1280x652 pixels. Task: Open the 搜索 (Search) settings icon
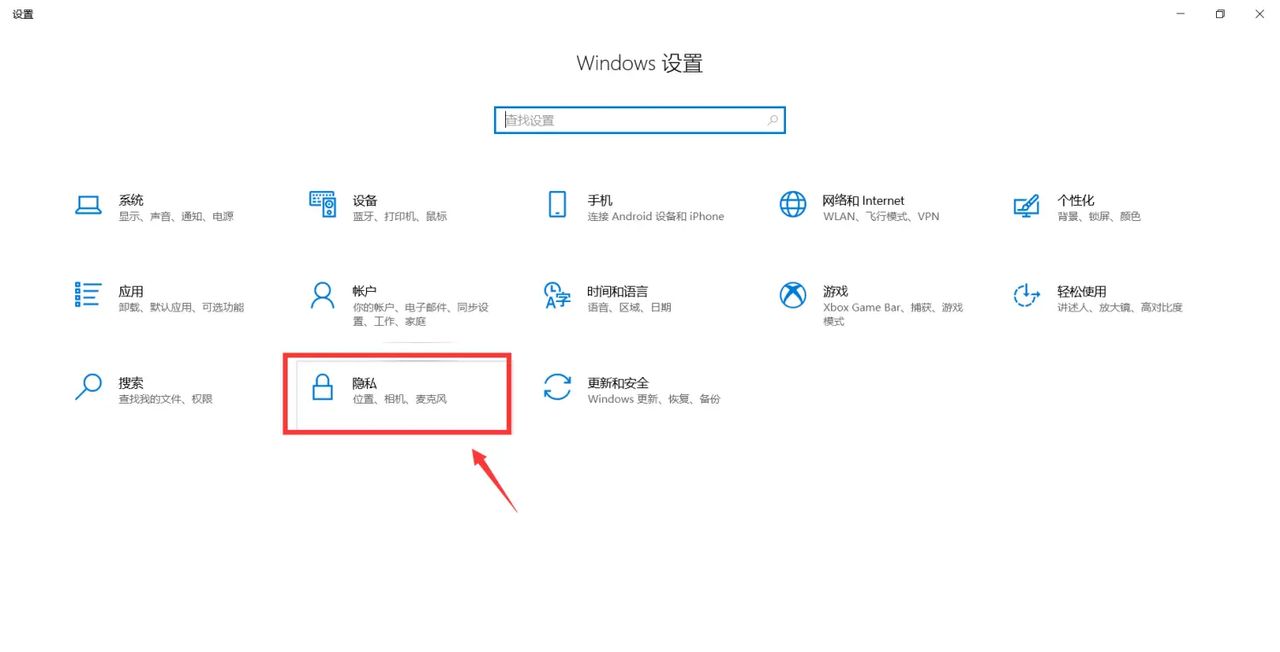click(89, 386)
